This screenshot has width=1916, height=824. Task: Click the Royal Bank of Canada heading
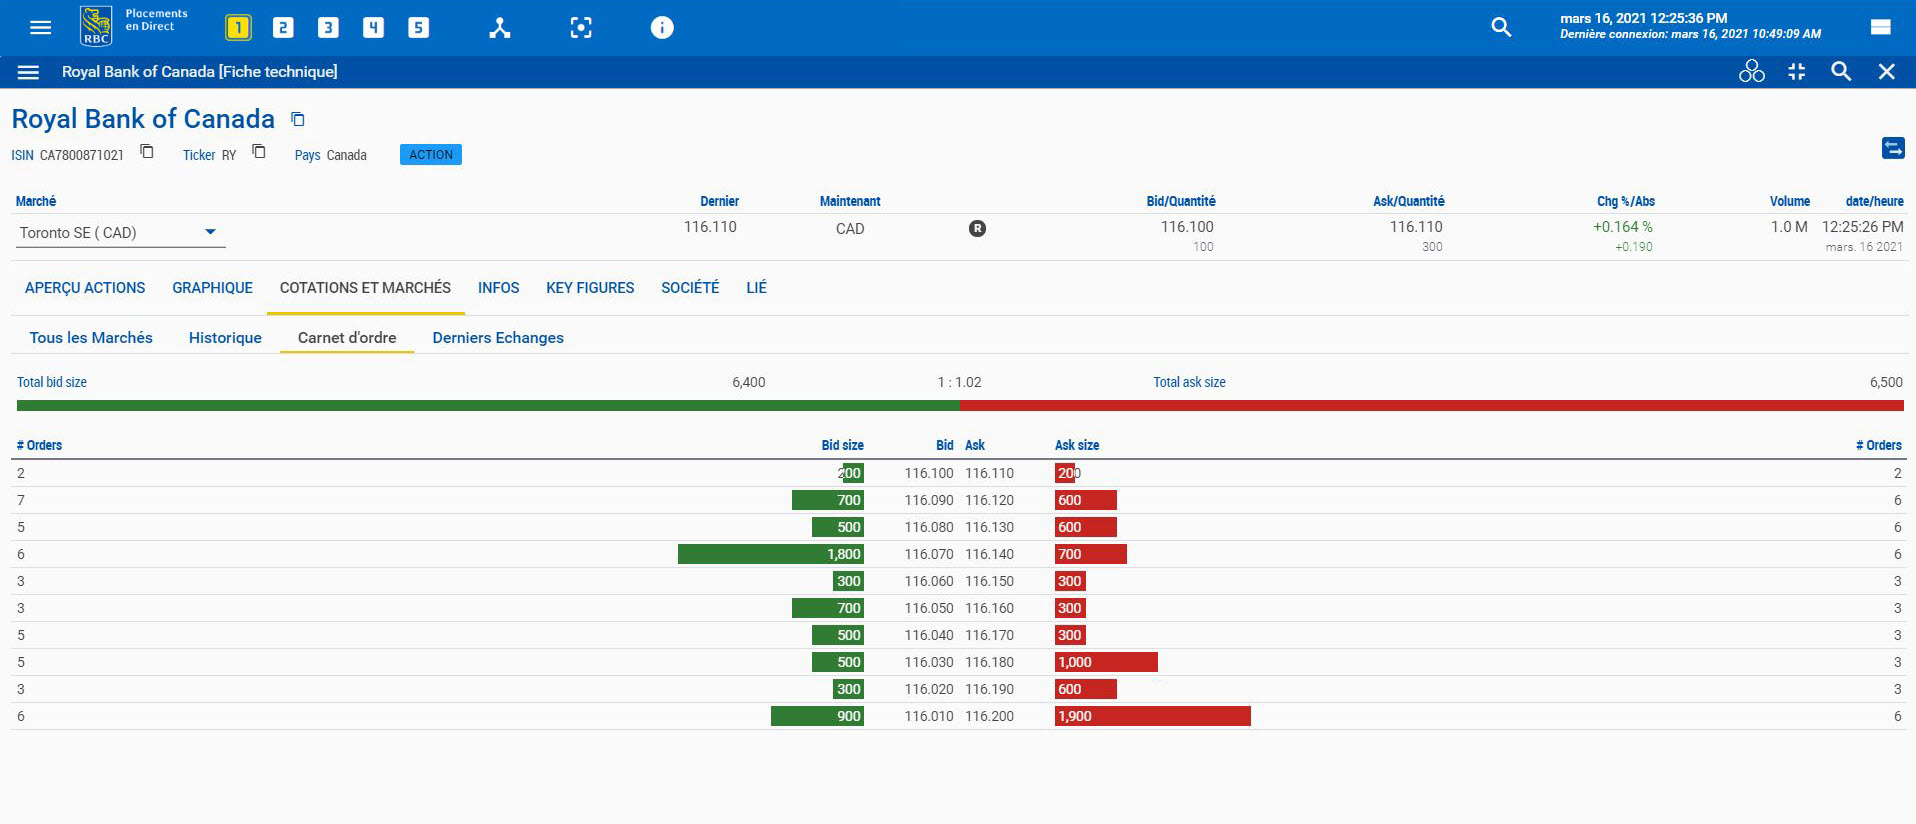click(143, 119)
